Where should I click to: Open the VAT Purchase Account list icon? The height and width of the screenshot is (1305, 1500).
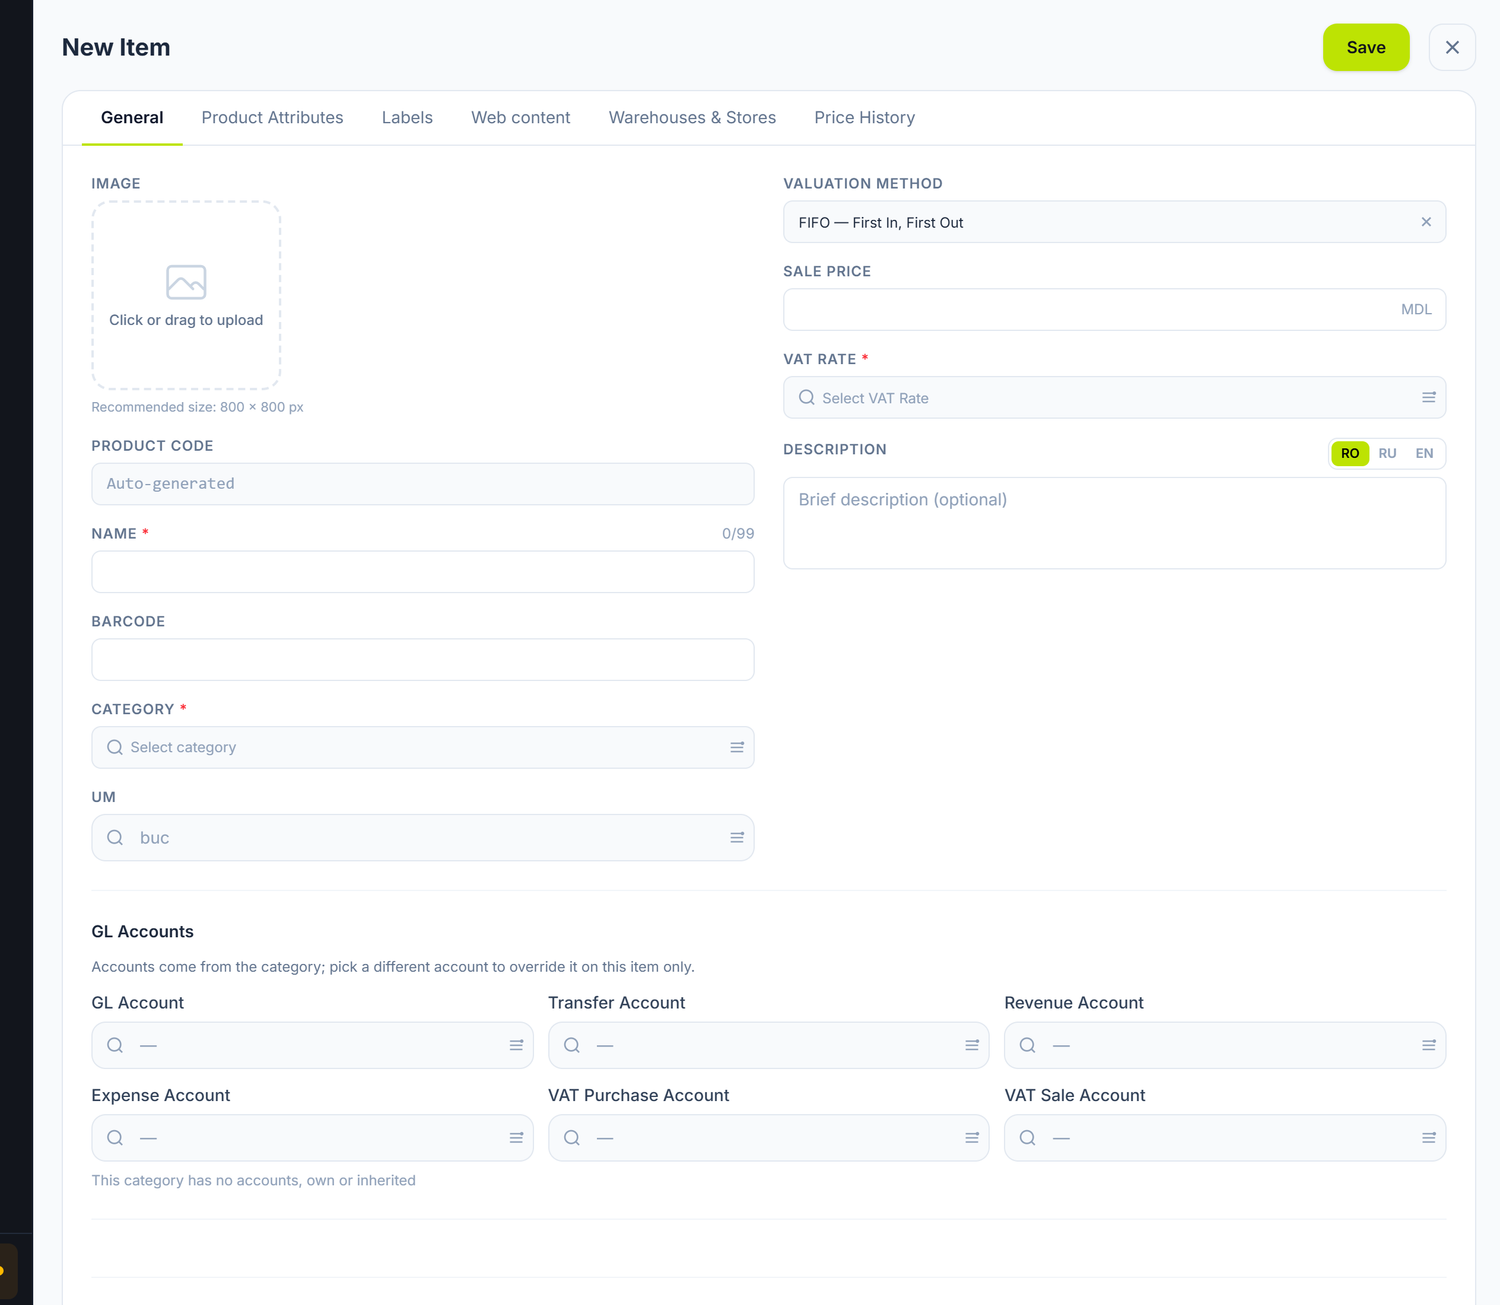(x=972, y=1138)
